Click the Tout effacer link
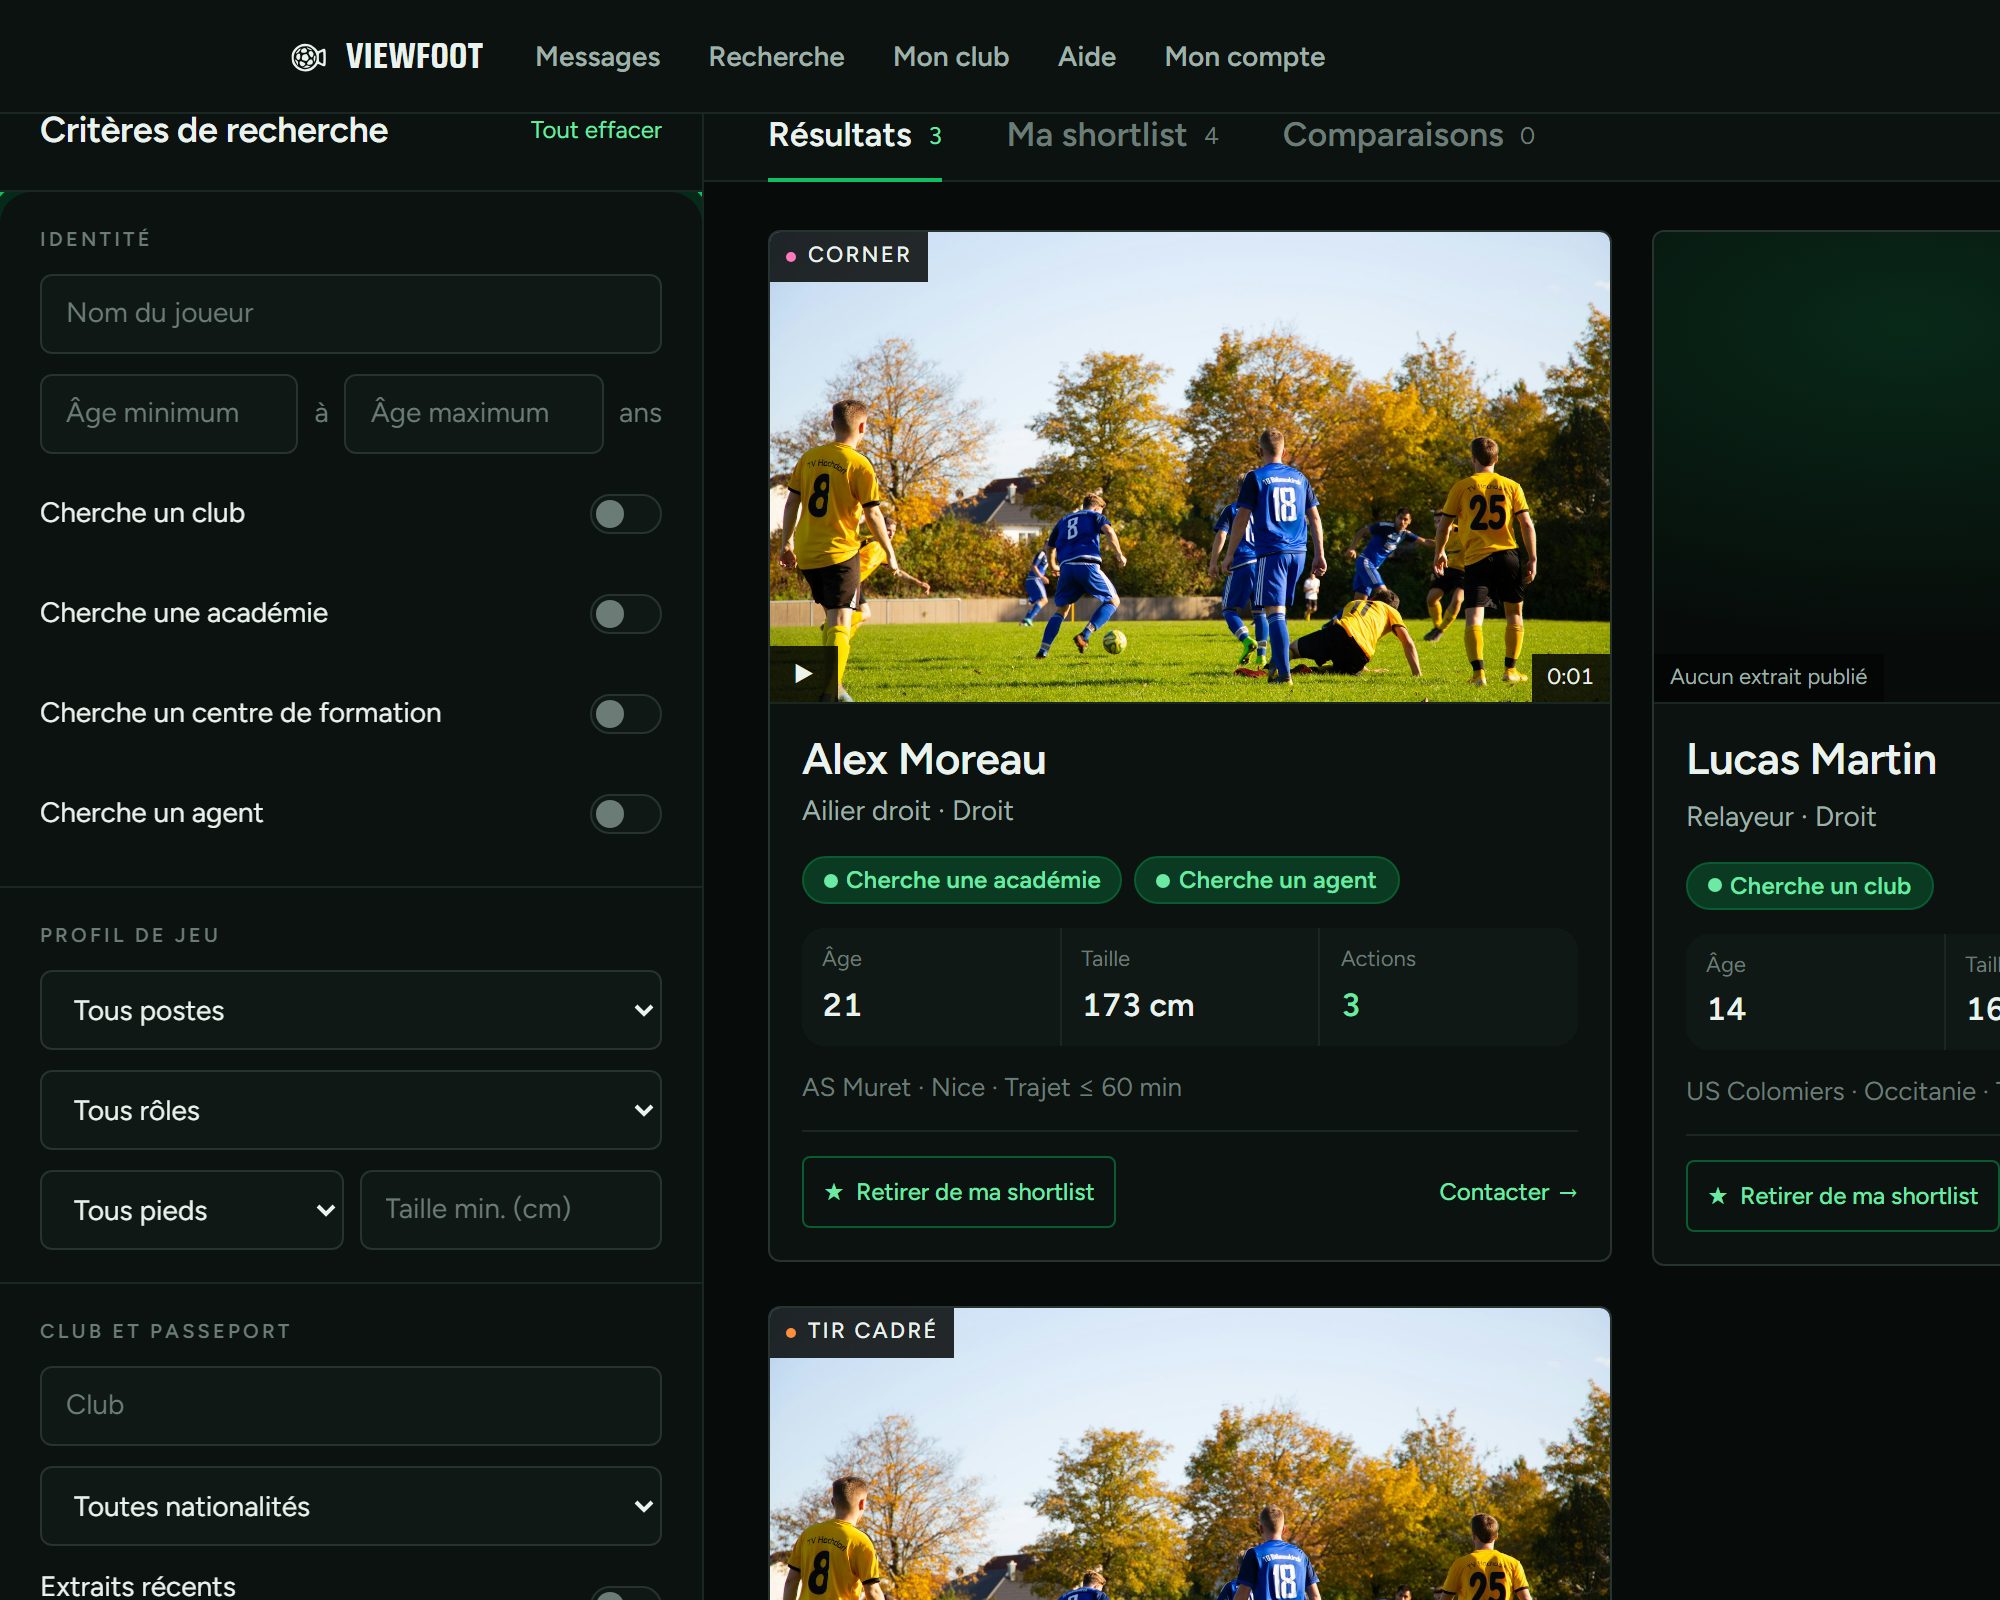 [x=596, y=130]
